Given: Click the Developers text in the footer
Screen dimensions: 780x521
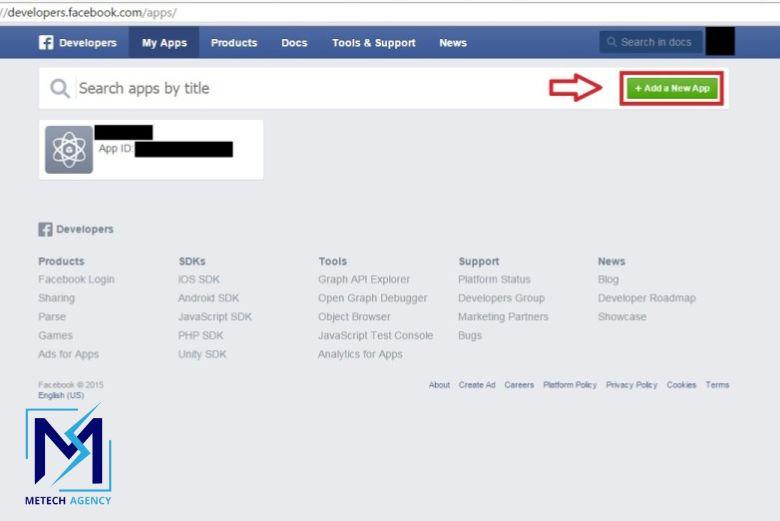Looking at the screenshot, I should tap(85, 229).
